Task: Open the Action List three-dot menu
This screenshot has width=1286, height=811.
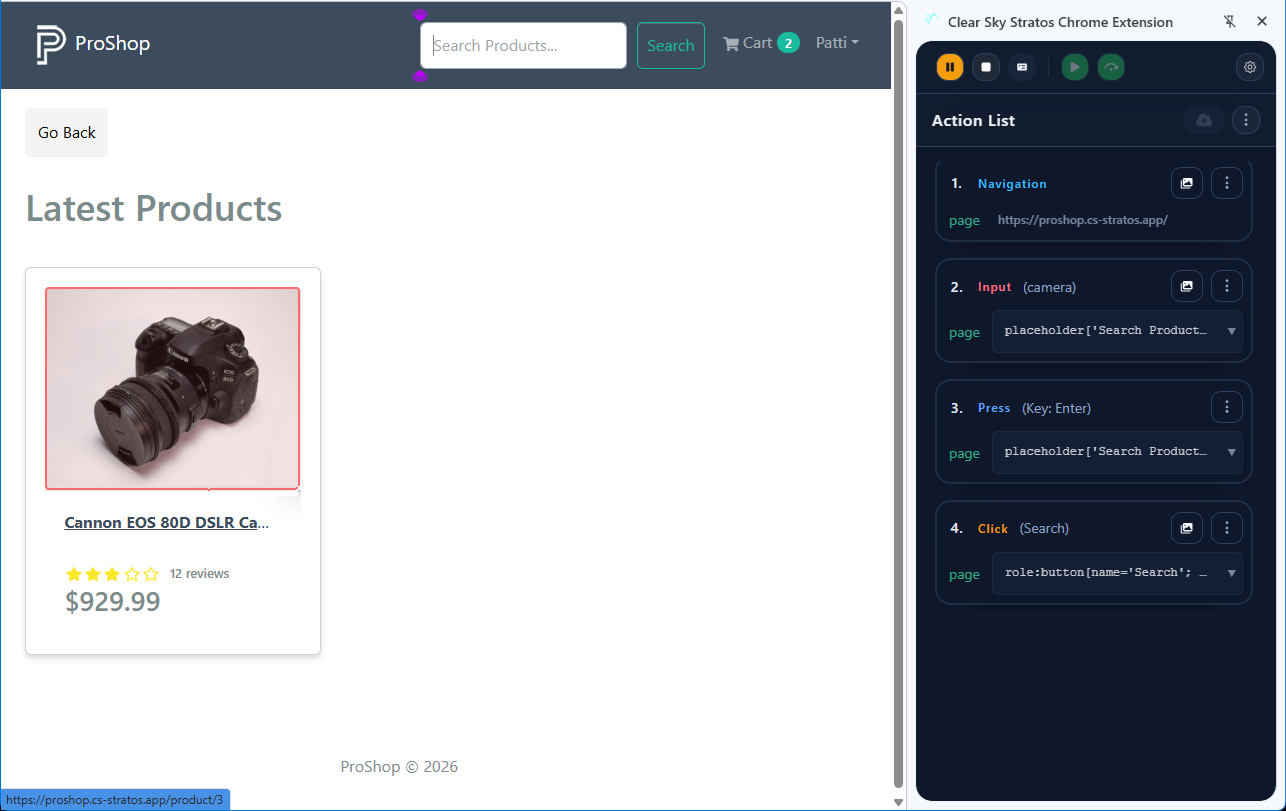Action: click(1245, 121)
